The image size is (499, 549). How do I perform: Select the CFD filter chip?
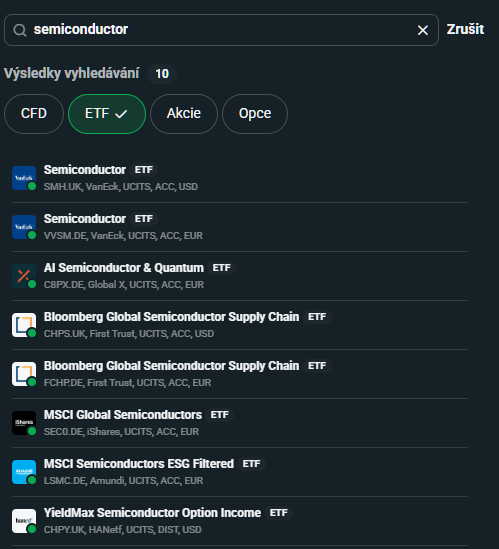coord(34,114)
